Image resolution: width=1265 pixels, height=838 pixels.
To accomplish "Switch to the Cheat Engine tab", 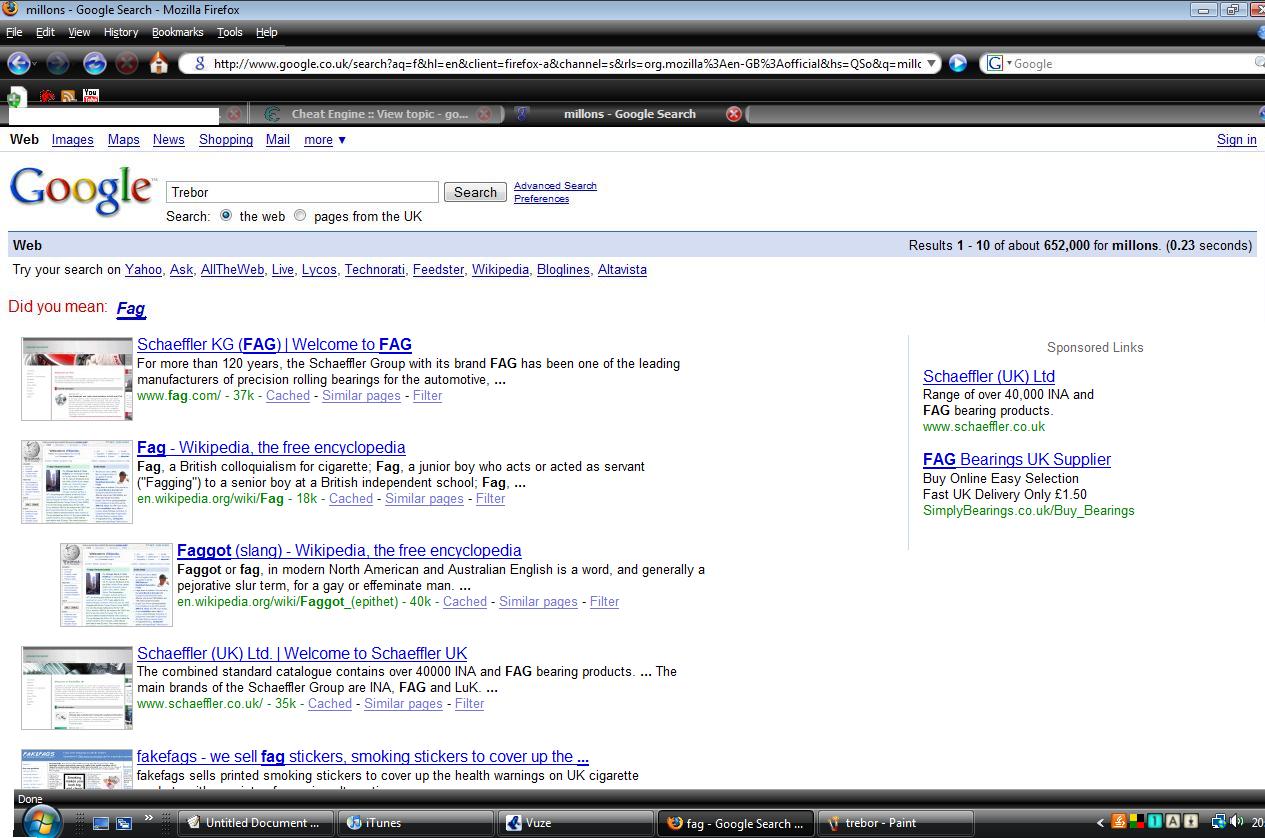I will point(378,114).
